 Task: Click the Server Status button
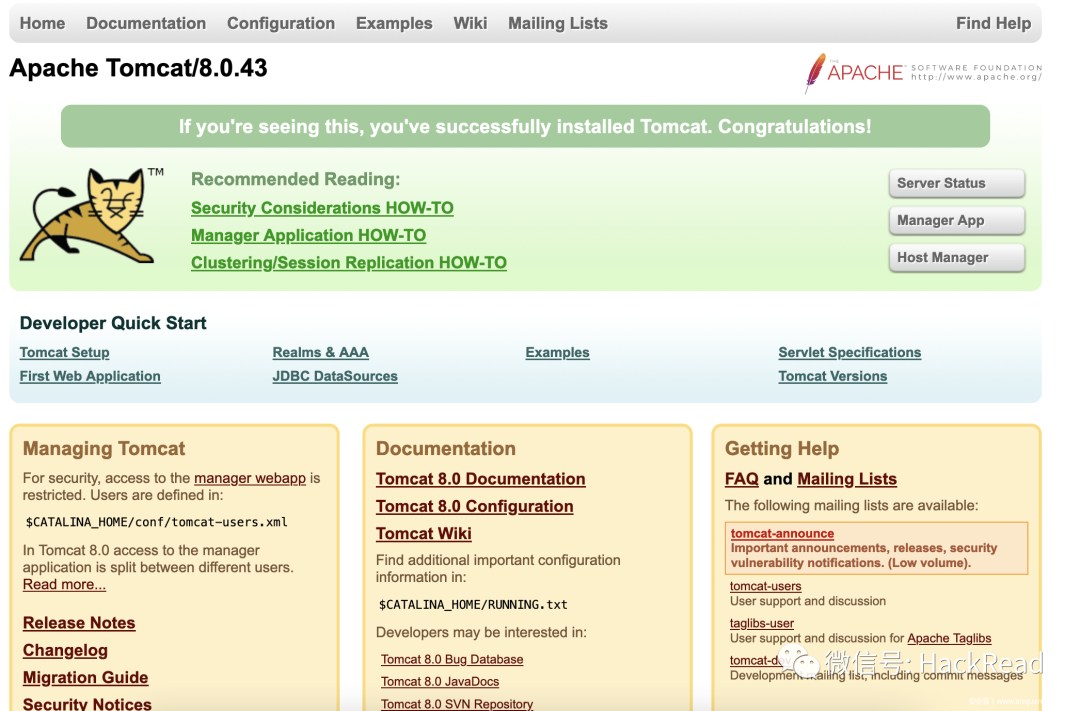957,183
